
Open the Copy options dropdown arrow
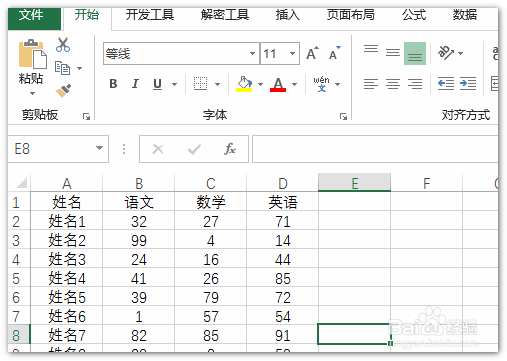point(79,69)
